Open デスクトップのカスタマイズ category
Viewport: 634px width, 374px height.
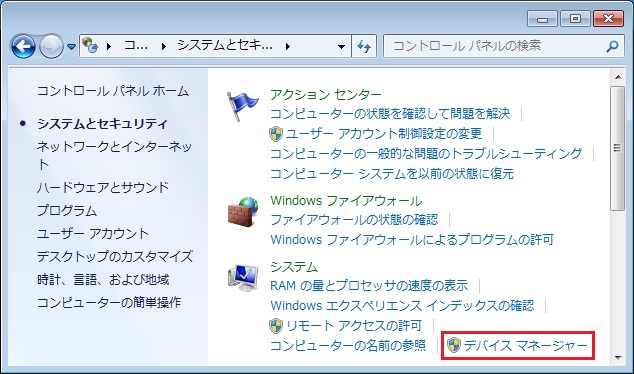[x=115, y=256]
